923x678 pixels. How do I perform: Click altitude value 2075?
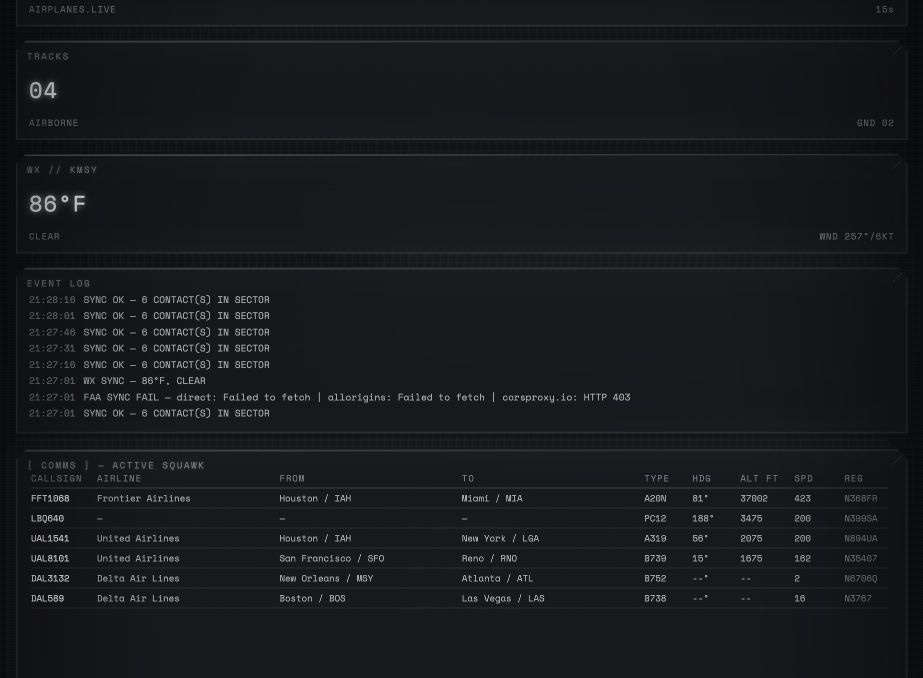pos(751,539)
